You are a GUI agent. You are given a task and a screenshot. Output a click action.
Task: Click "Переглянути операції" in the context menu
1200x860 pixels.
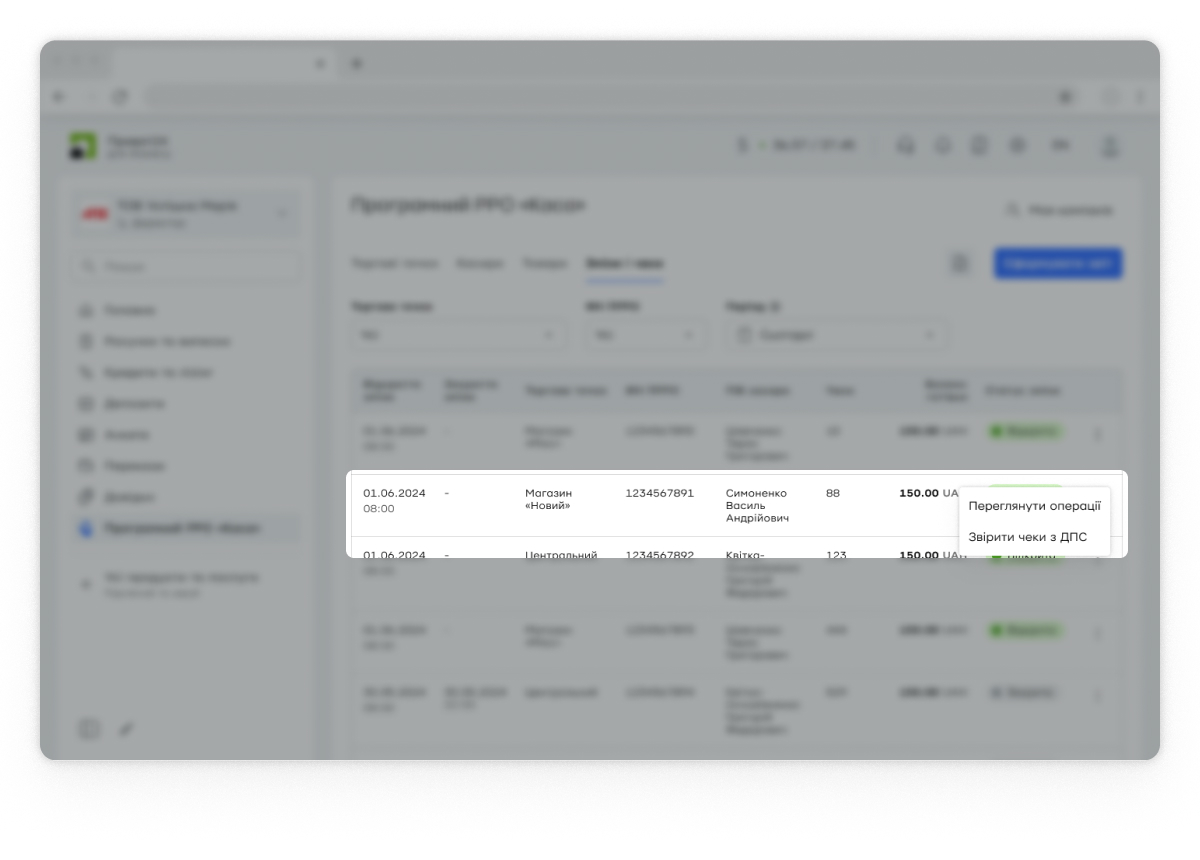pos(1034,506)
